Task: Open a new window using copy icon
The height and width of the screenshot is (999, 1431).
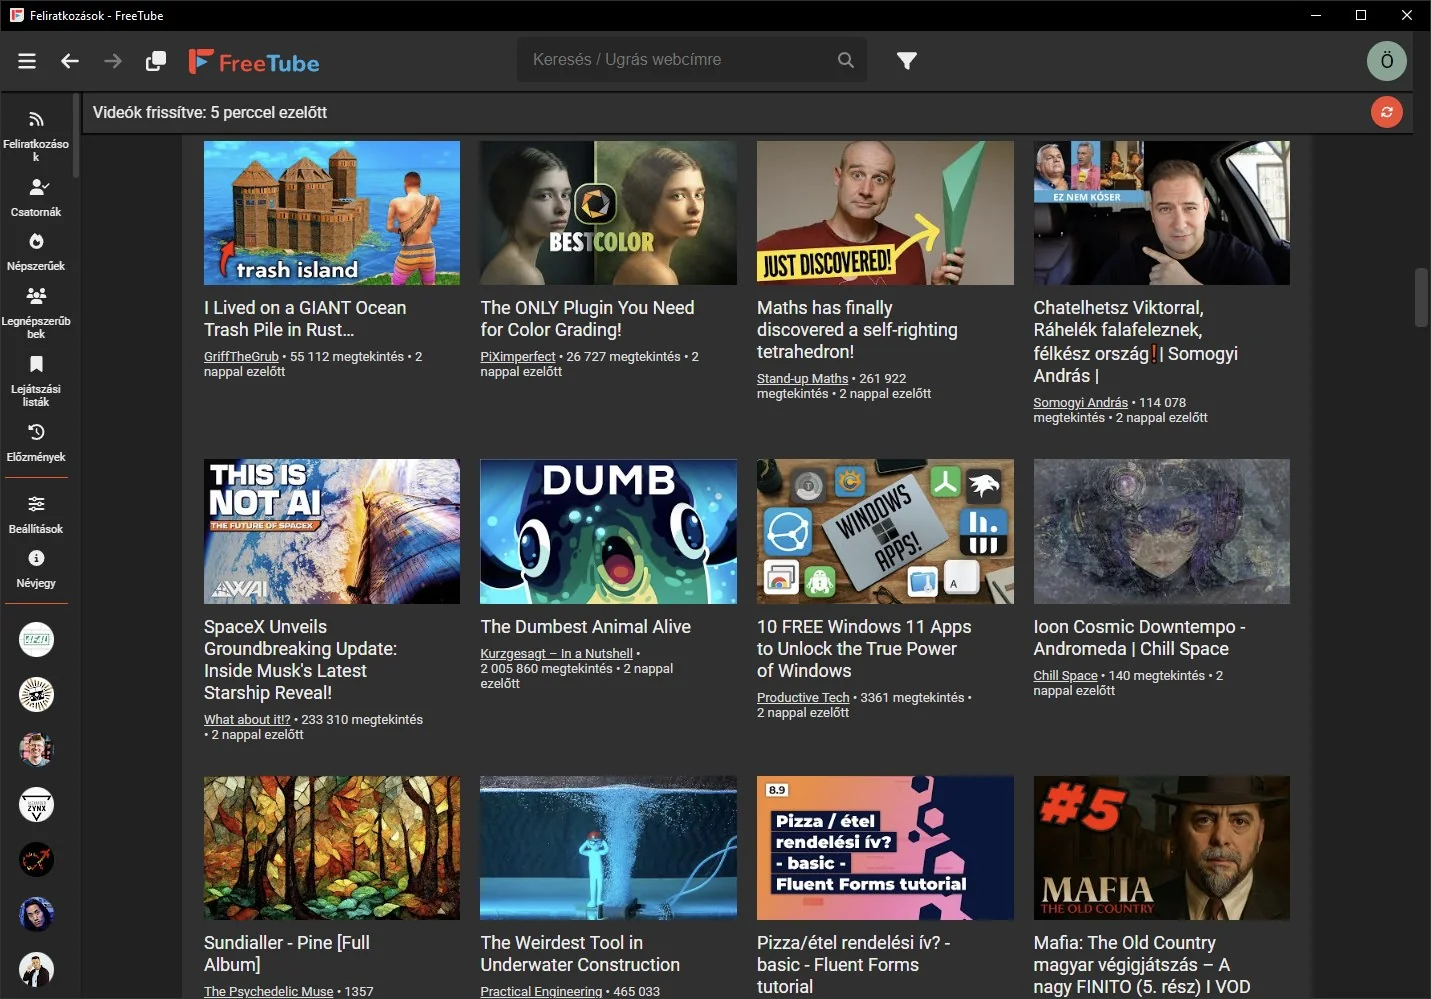Action: [156, 61]
